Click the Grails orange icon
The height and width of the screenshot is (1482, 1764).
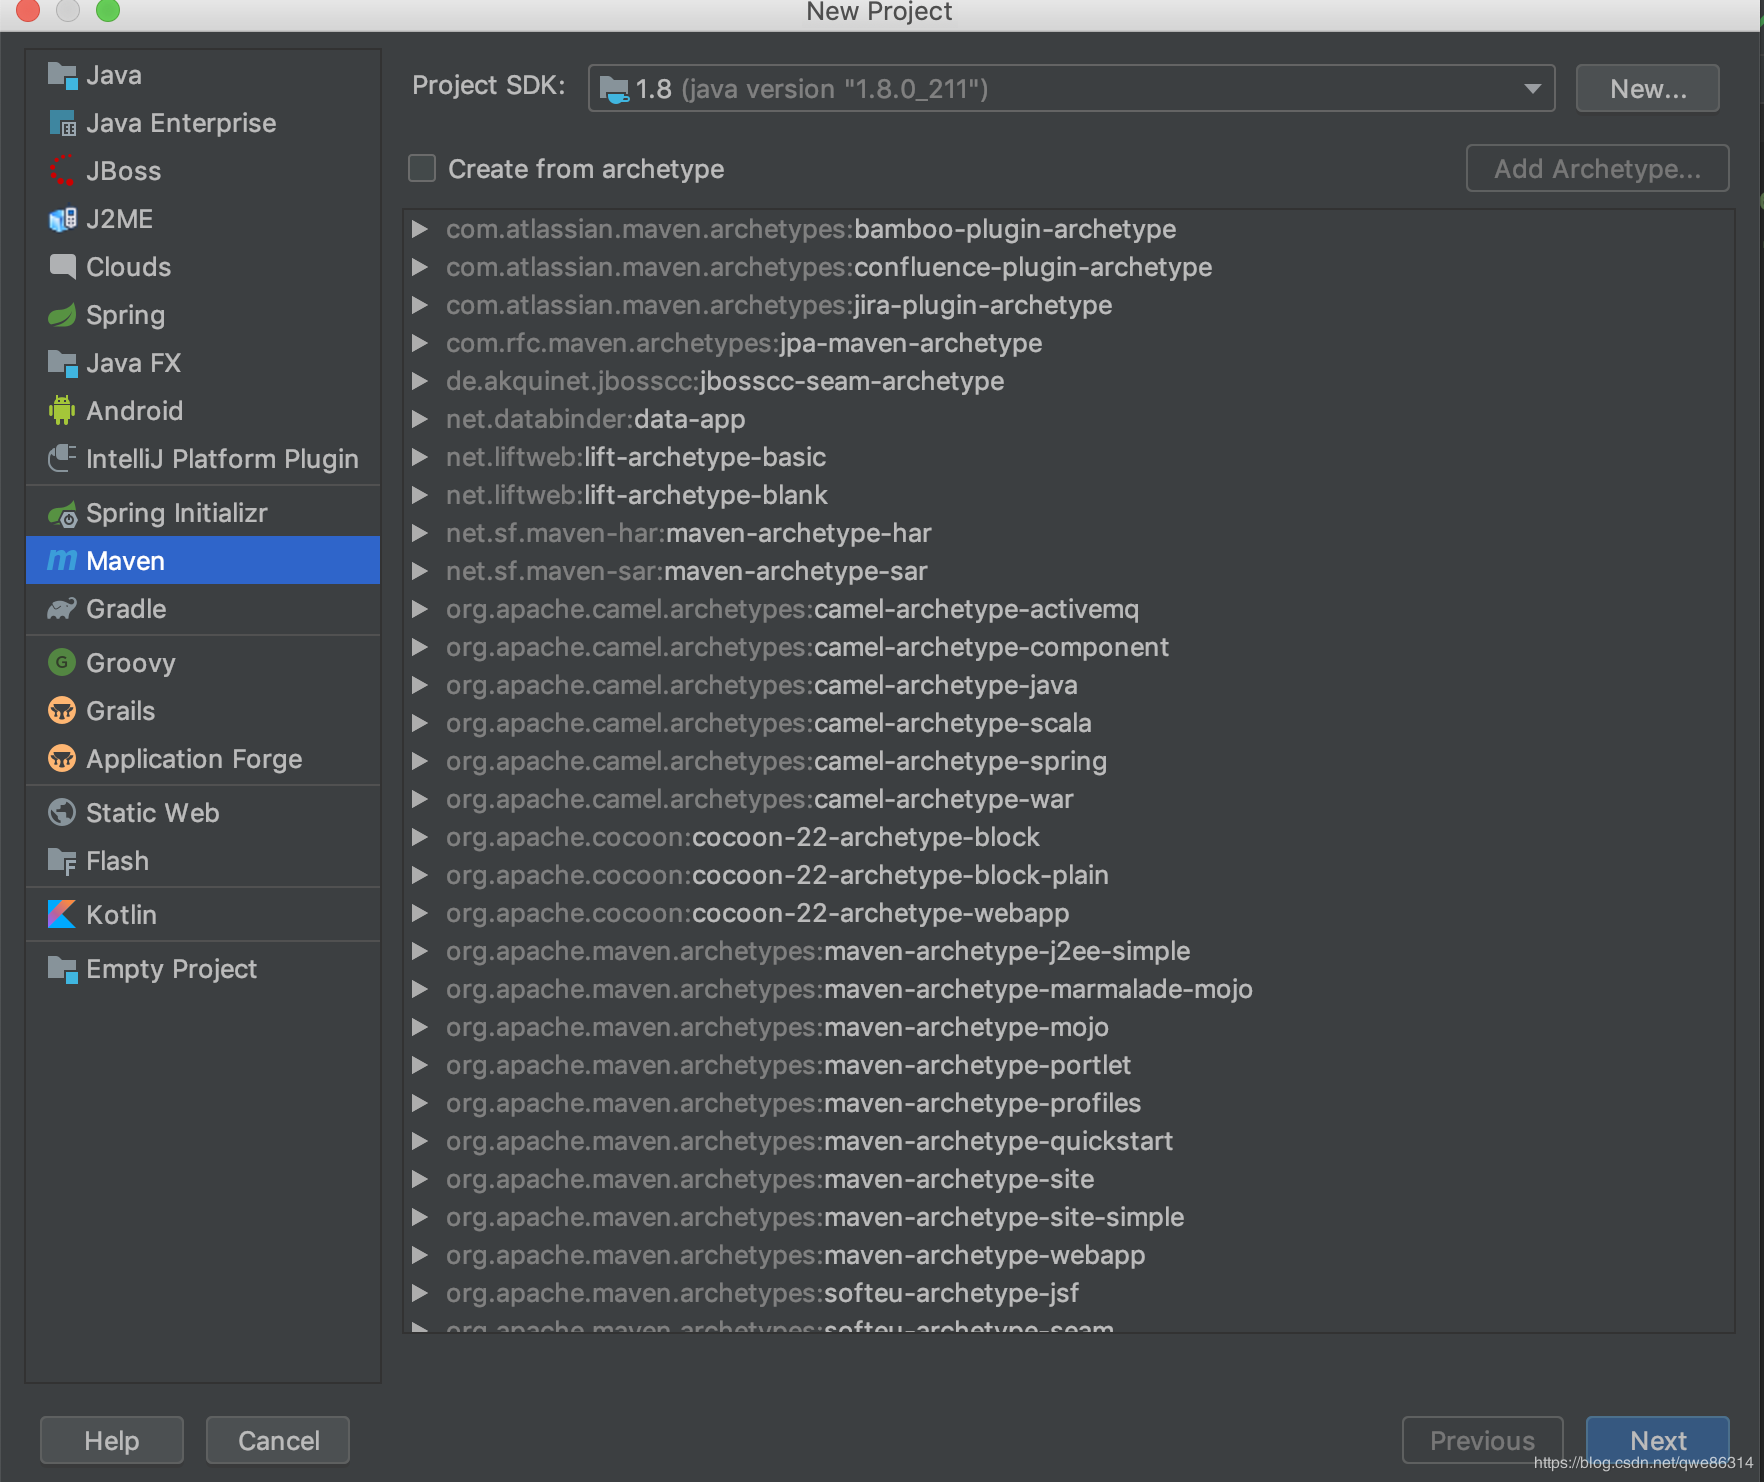tap(62, 711)
